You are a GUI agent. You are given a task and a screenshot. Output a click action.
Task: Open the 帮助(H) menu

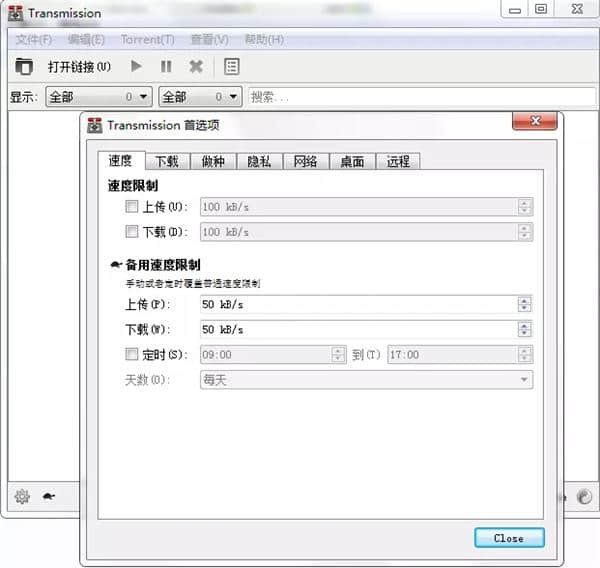pyautogui.click(x=264, y=39)
